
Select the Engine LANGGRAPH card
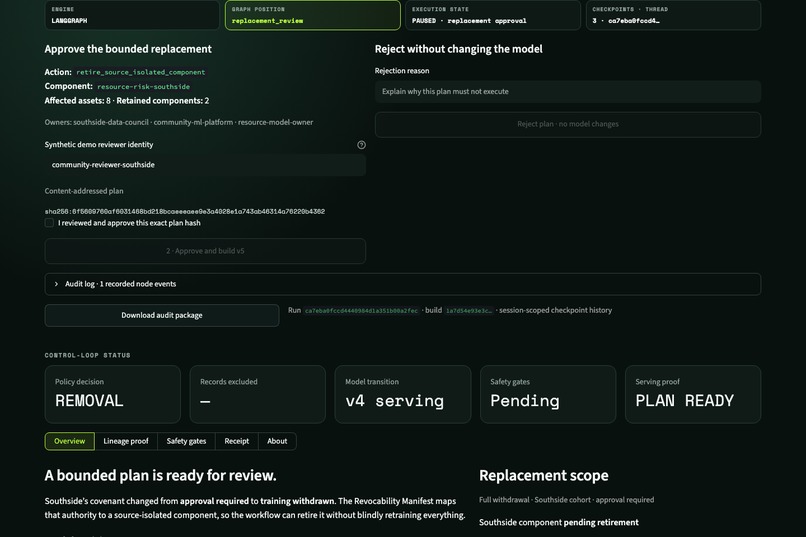pos(132,15)
